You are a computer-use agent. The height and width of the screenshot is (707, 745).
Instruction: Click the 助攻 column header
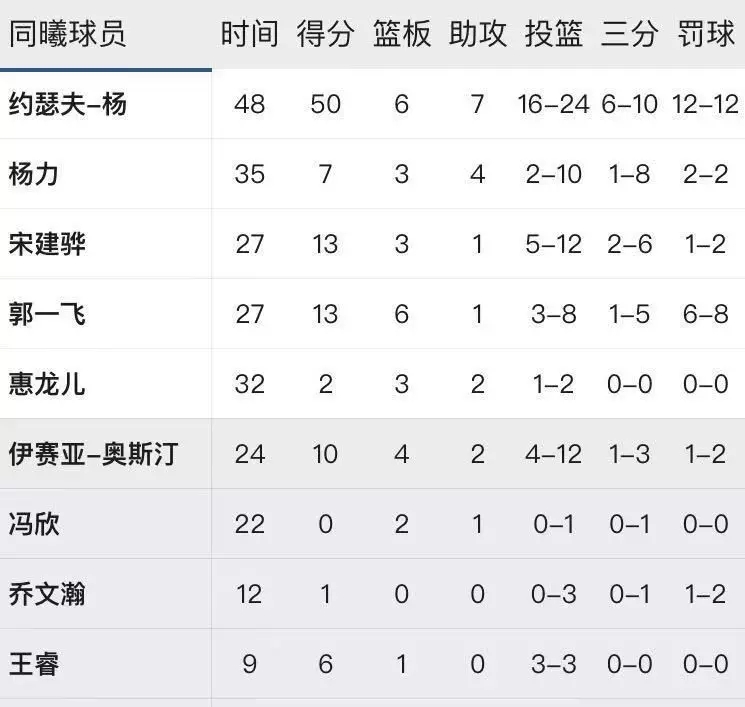(478, 34)
